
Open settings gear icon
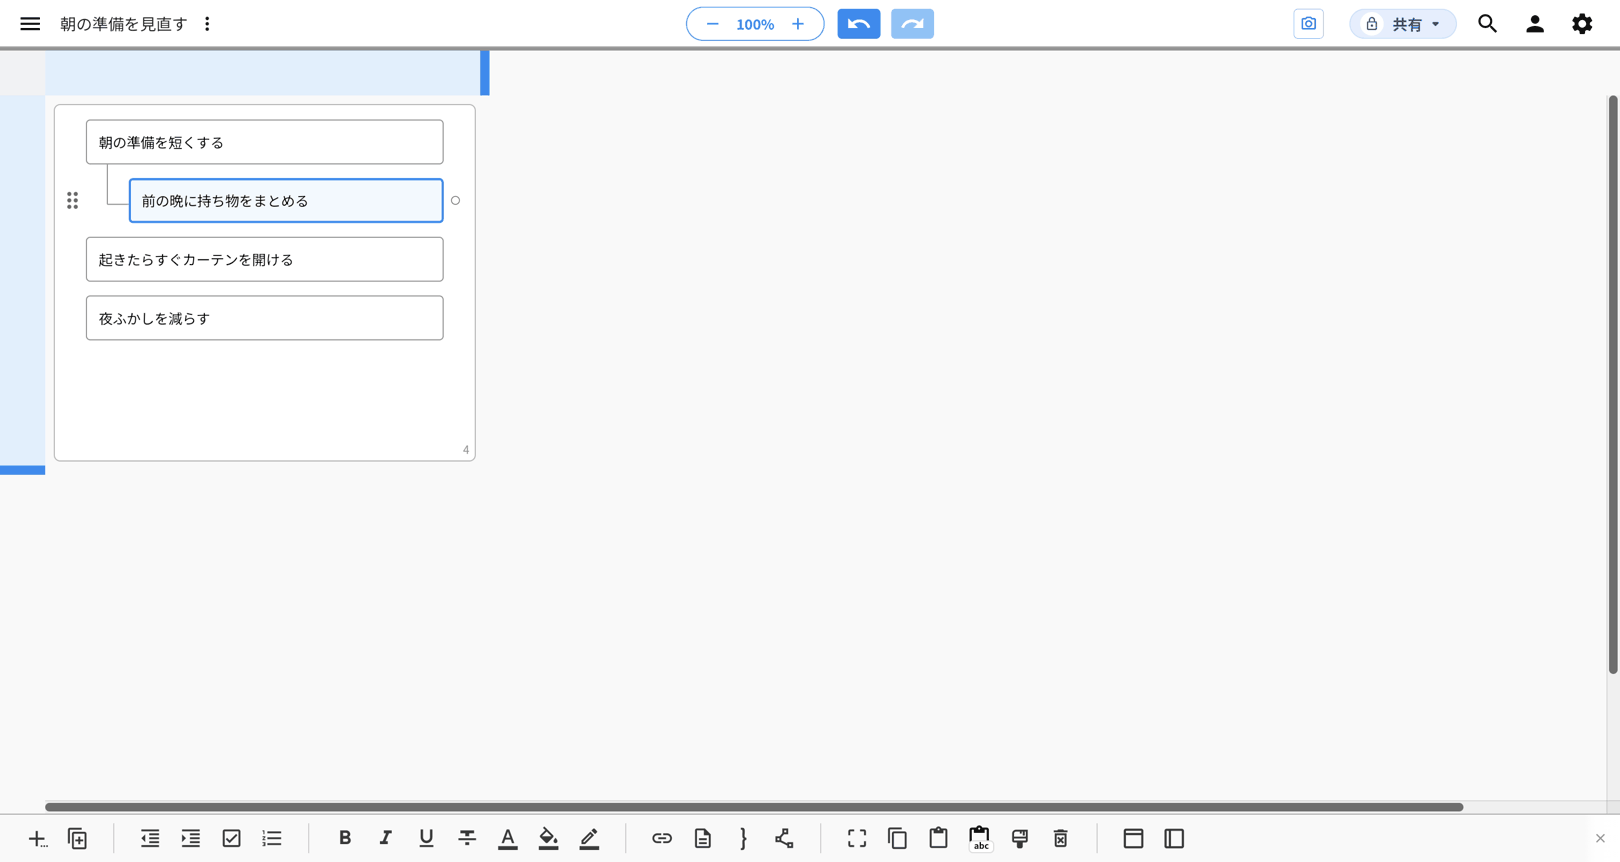pos(1582,24)
